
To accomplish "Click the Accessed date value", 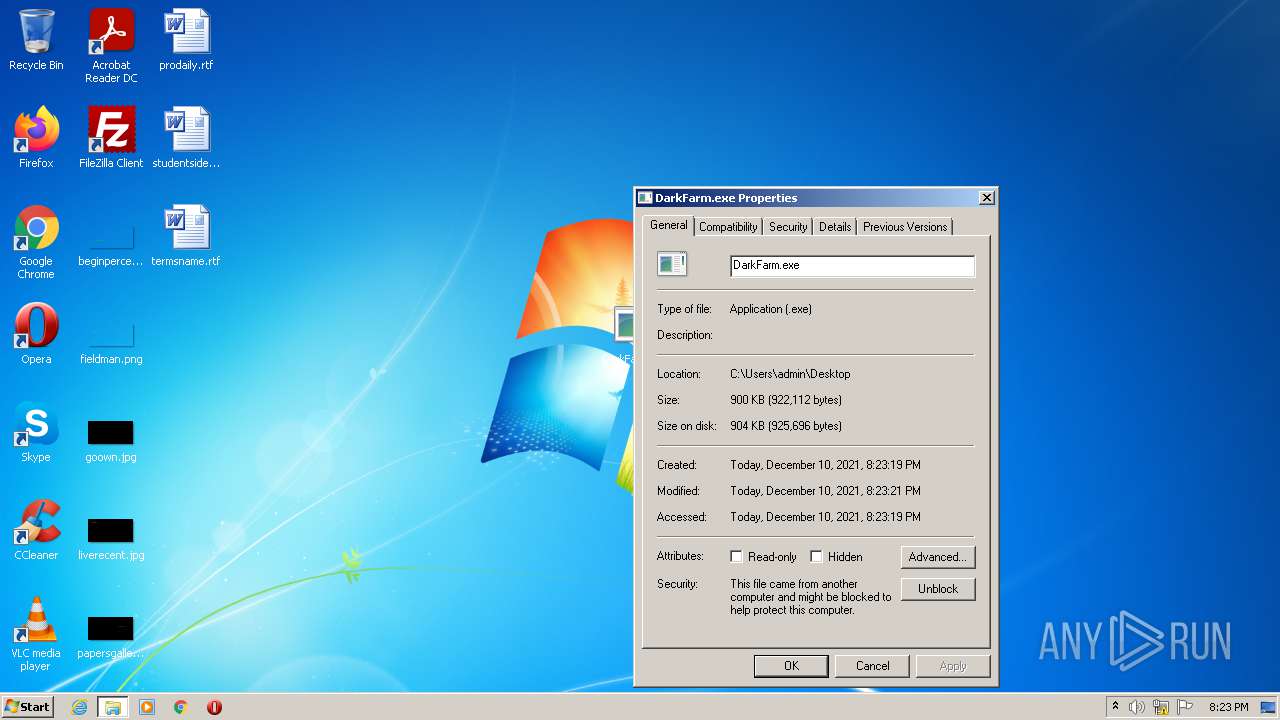I will tap(825, 517).
